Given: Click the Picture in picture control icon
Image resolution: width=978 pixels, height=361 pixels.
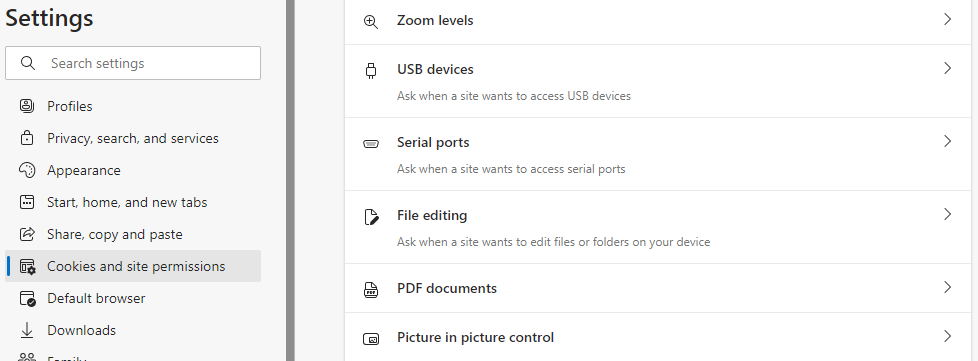Looking at the screenshot, I should [x=370, y=339].
